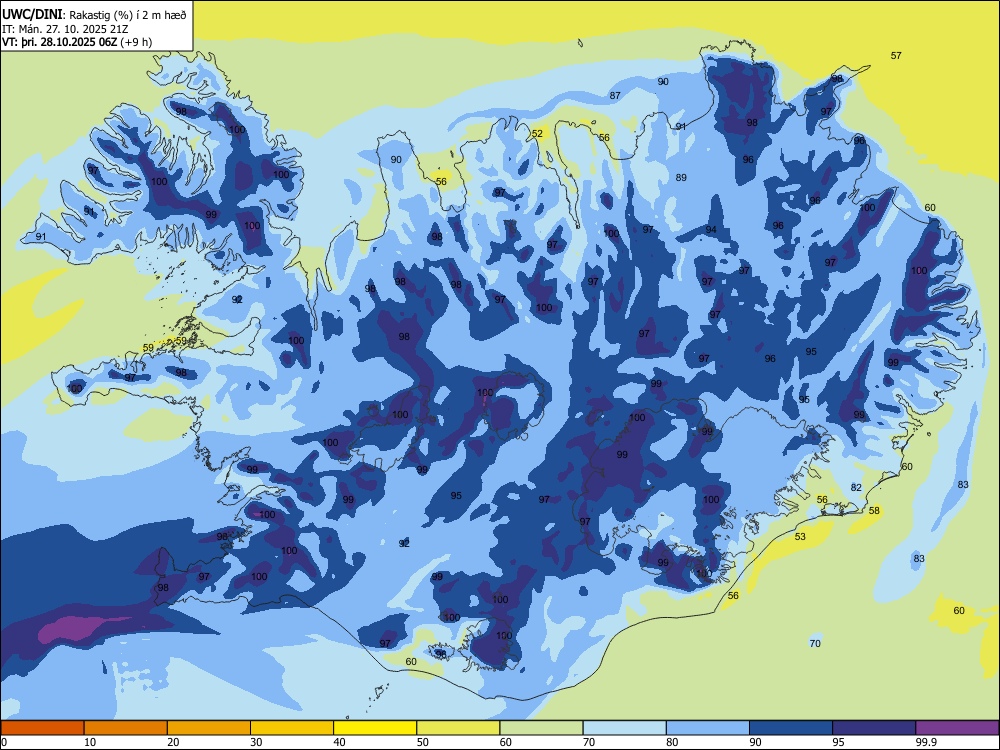This screenshot has width=1000, height=750.
Task: Click the medium blue 80–90 legend swatch
Action: pos(707,728)
